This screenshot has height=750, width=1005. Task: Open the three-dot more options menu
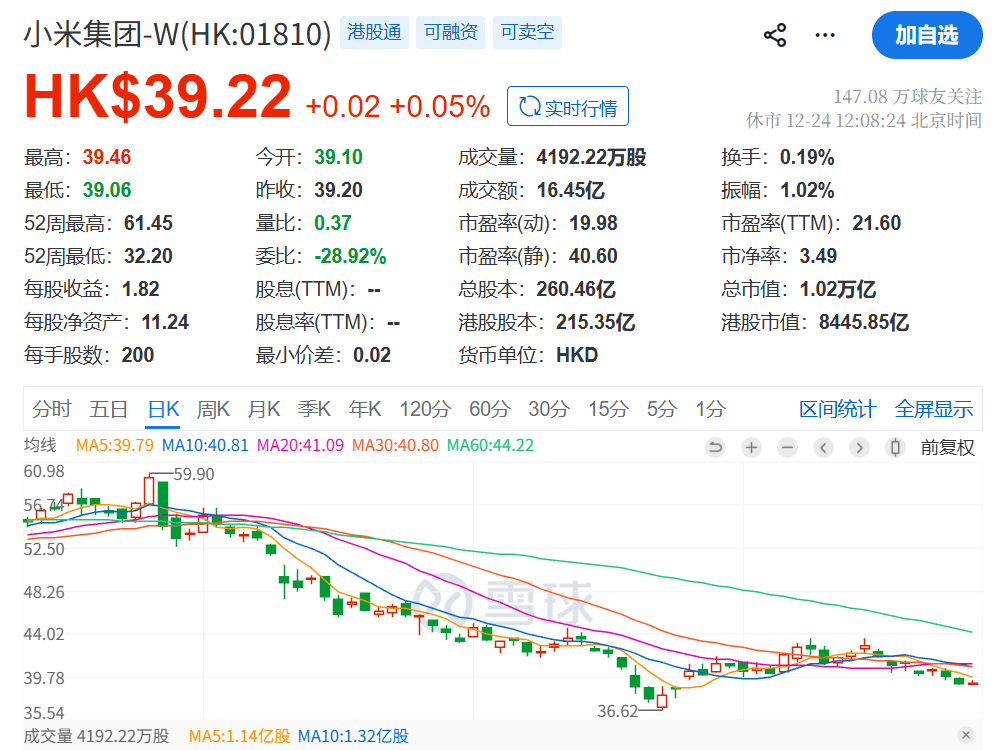[825, 36]
